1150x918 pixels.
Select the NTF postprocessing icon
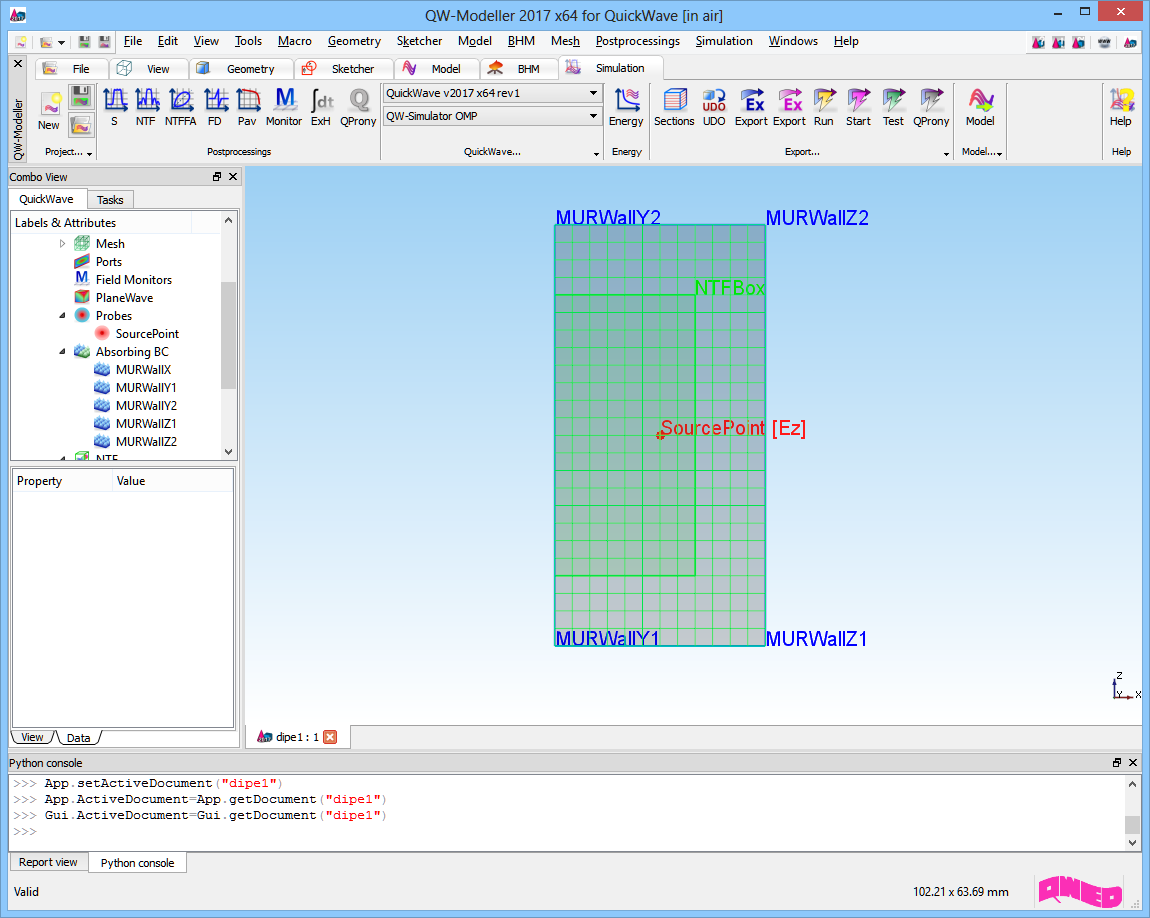point(146,107)
